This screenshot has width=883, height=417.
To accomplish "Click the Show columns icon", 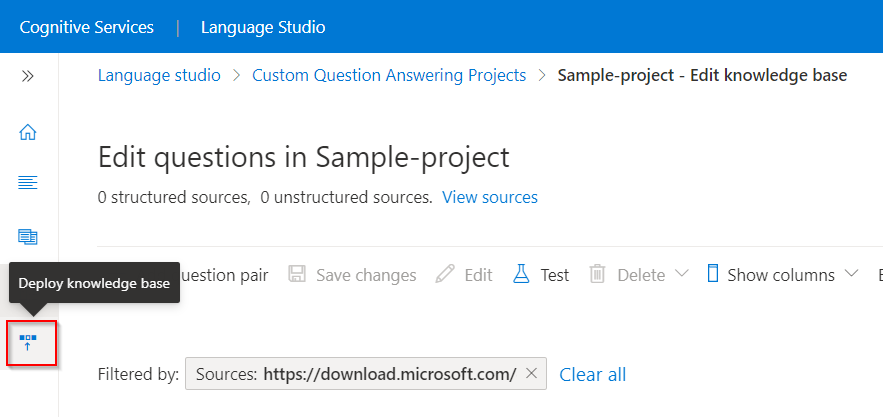I will [x=713, y=274].
